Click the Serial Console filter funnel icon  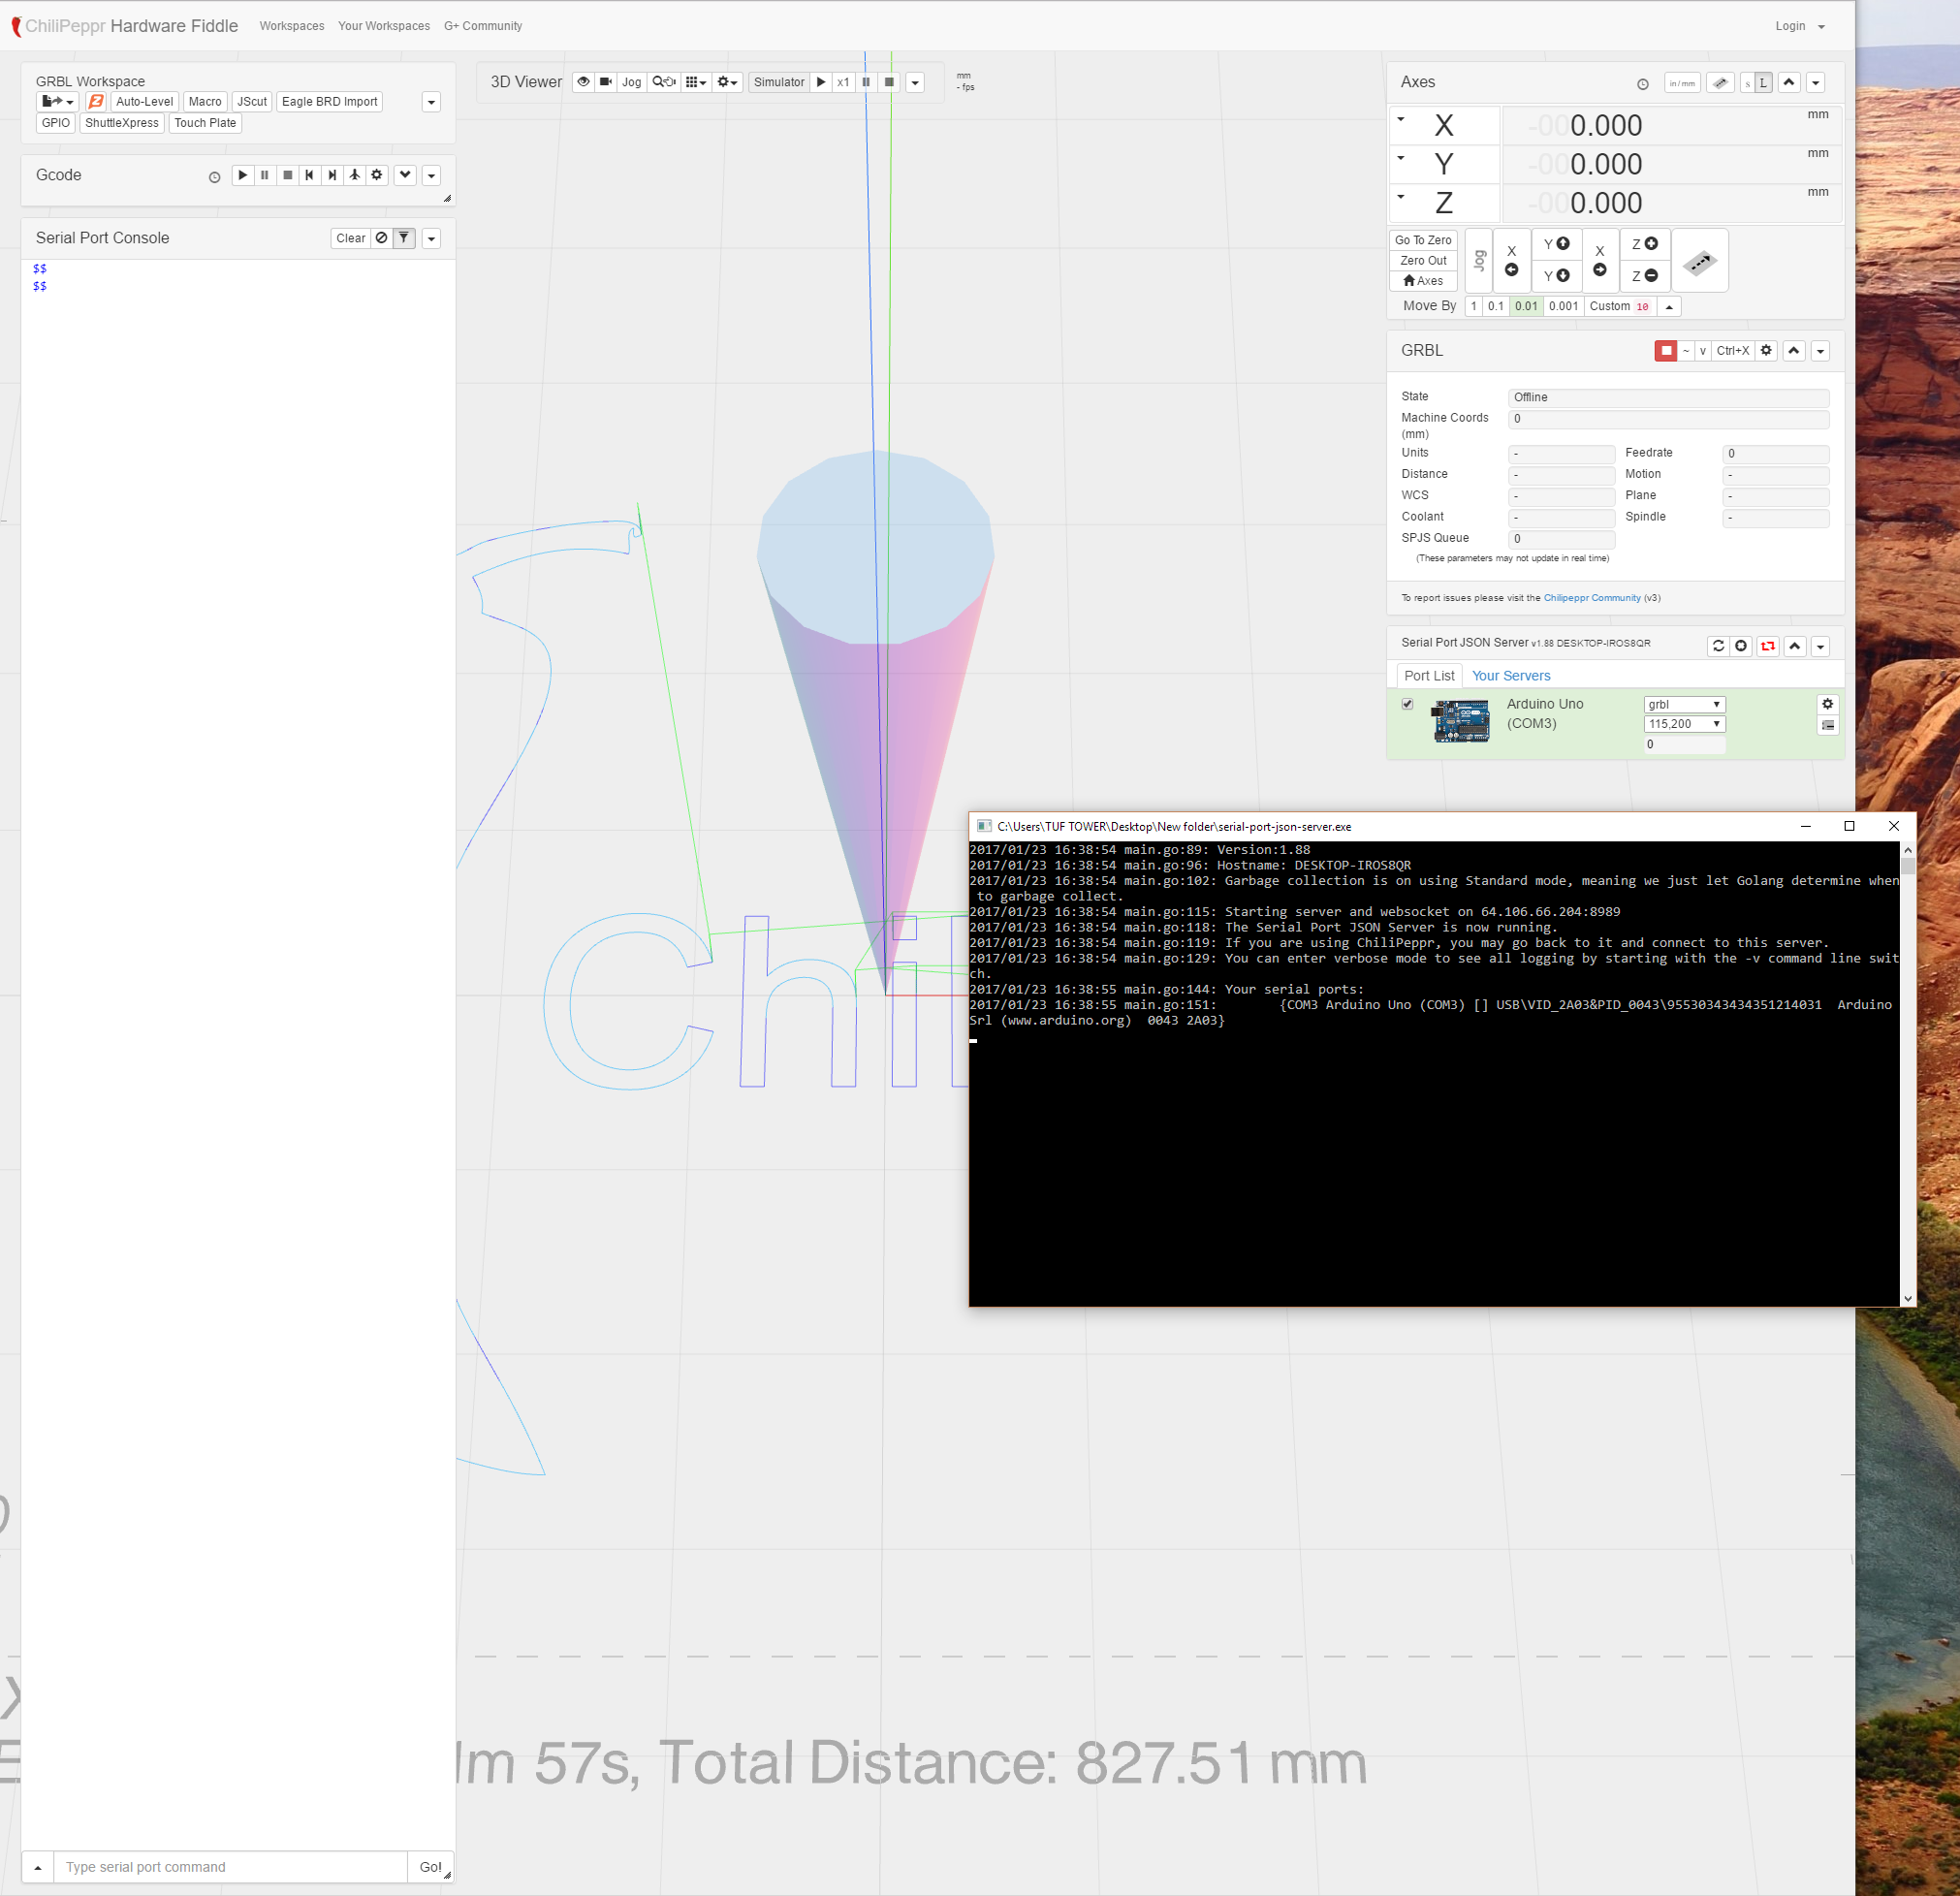point(404,238)
